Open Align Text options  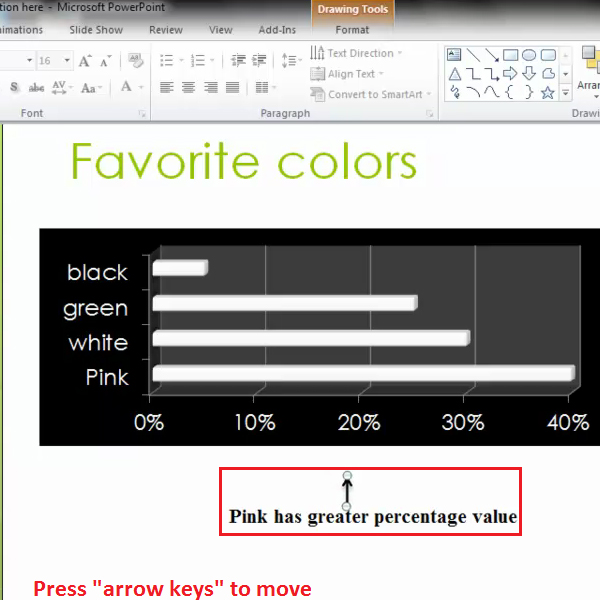tap(347, 73)
